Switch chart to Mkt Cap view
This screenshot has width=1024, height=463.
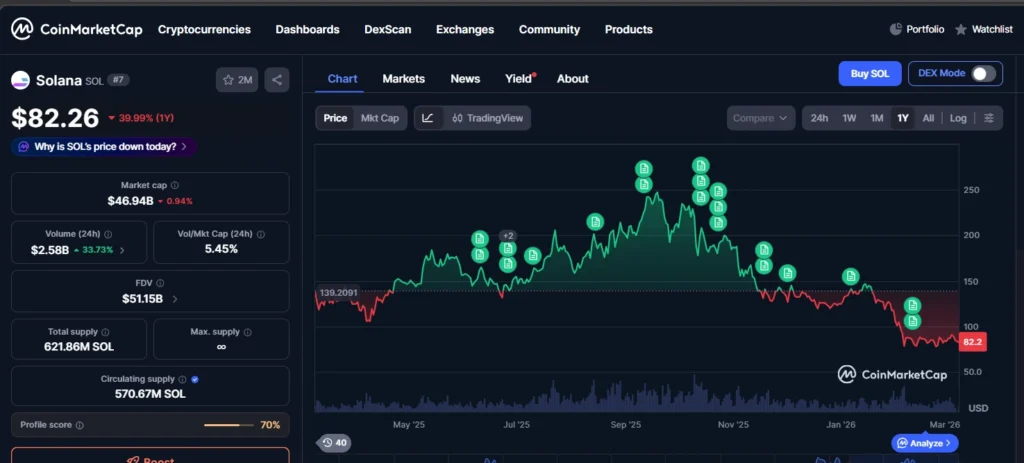379,118
